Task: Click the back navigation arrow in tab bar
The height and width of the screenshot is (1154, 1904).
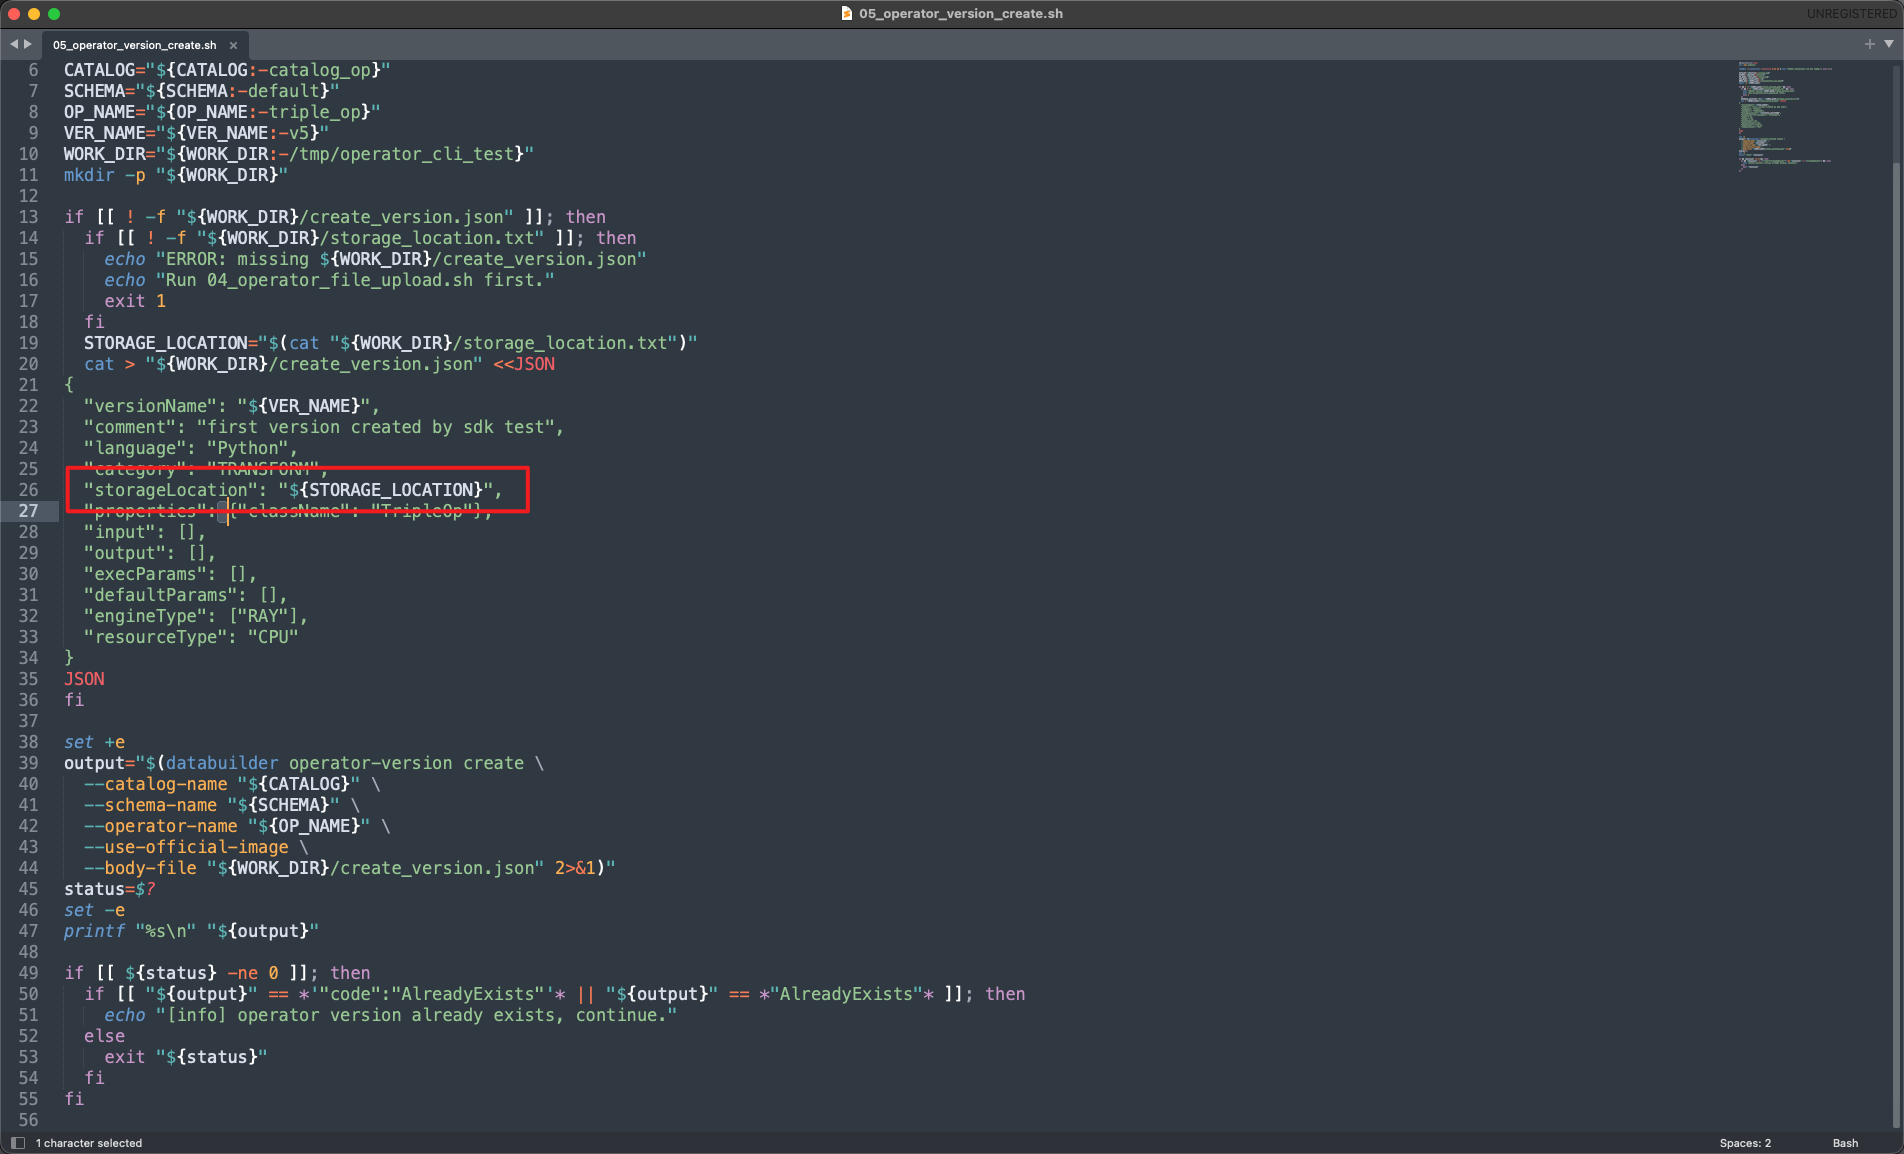Action: point(14,44)
